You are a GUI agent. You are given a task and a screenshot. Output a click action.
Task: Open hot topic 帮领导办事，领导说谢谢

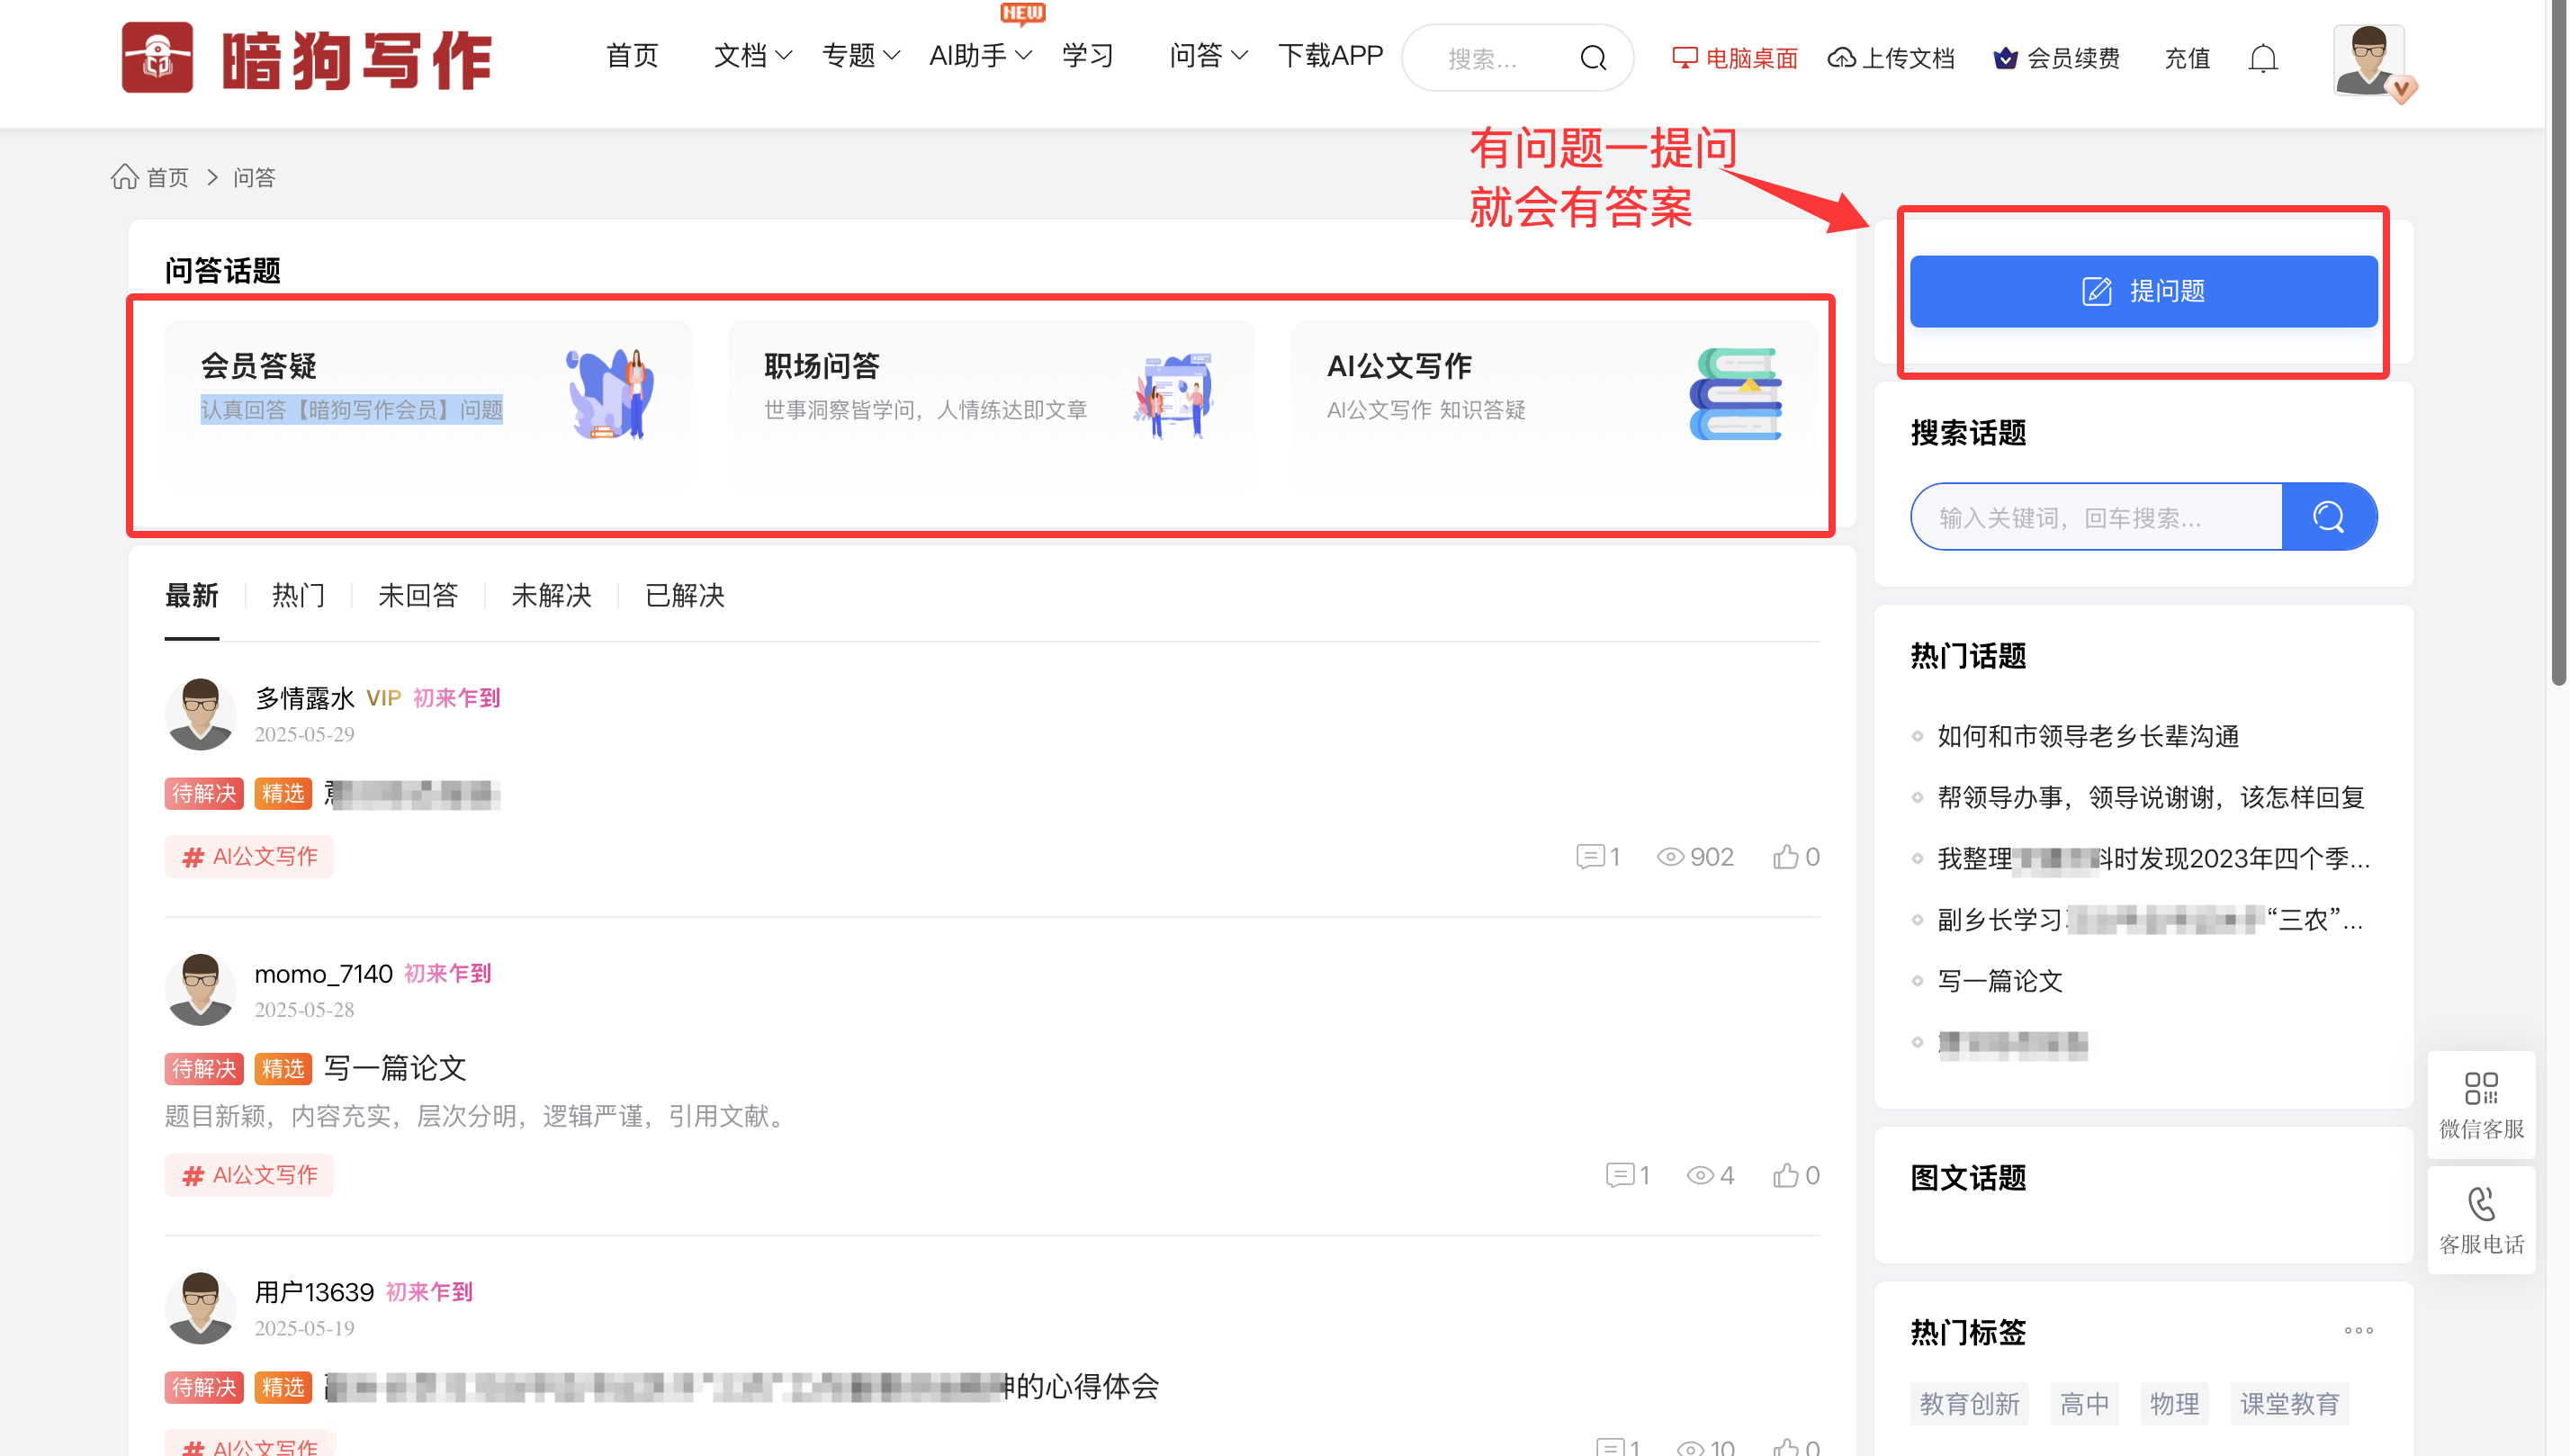2151,797
